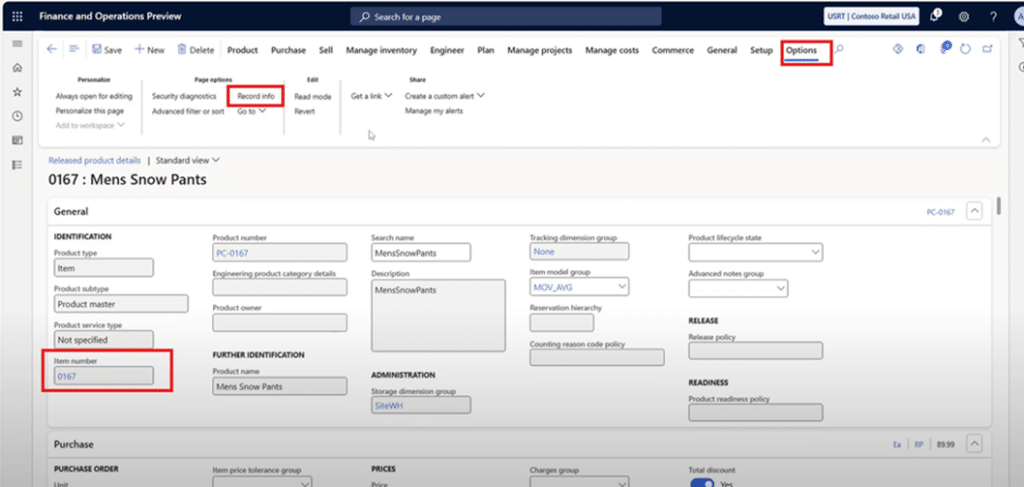Image resolution: width=1024 pixels, height=487 pixels.
Task: Click the back arrow in the action bar
Action: [52, 50]
